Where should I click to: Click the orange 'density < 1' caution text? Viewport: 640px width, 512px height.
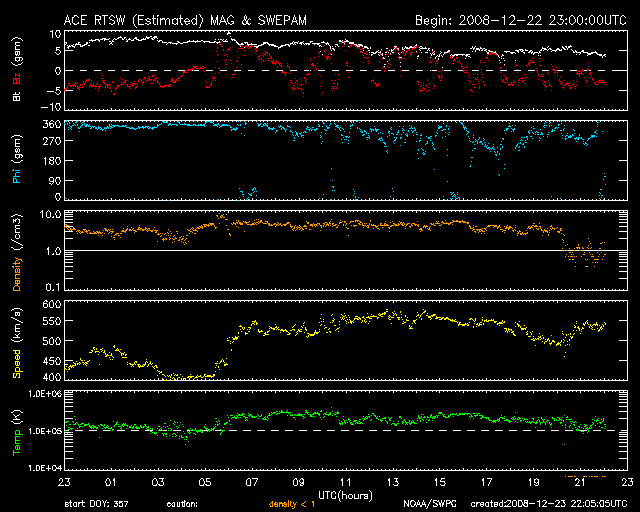coord(292,504)
